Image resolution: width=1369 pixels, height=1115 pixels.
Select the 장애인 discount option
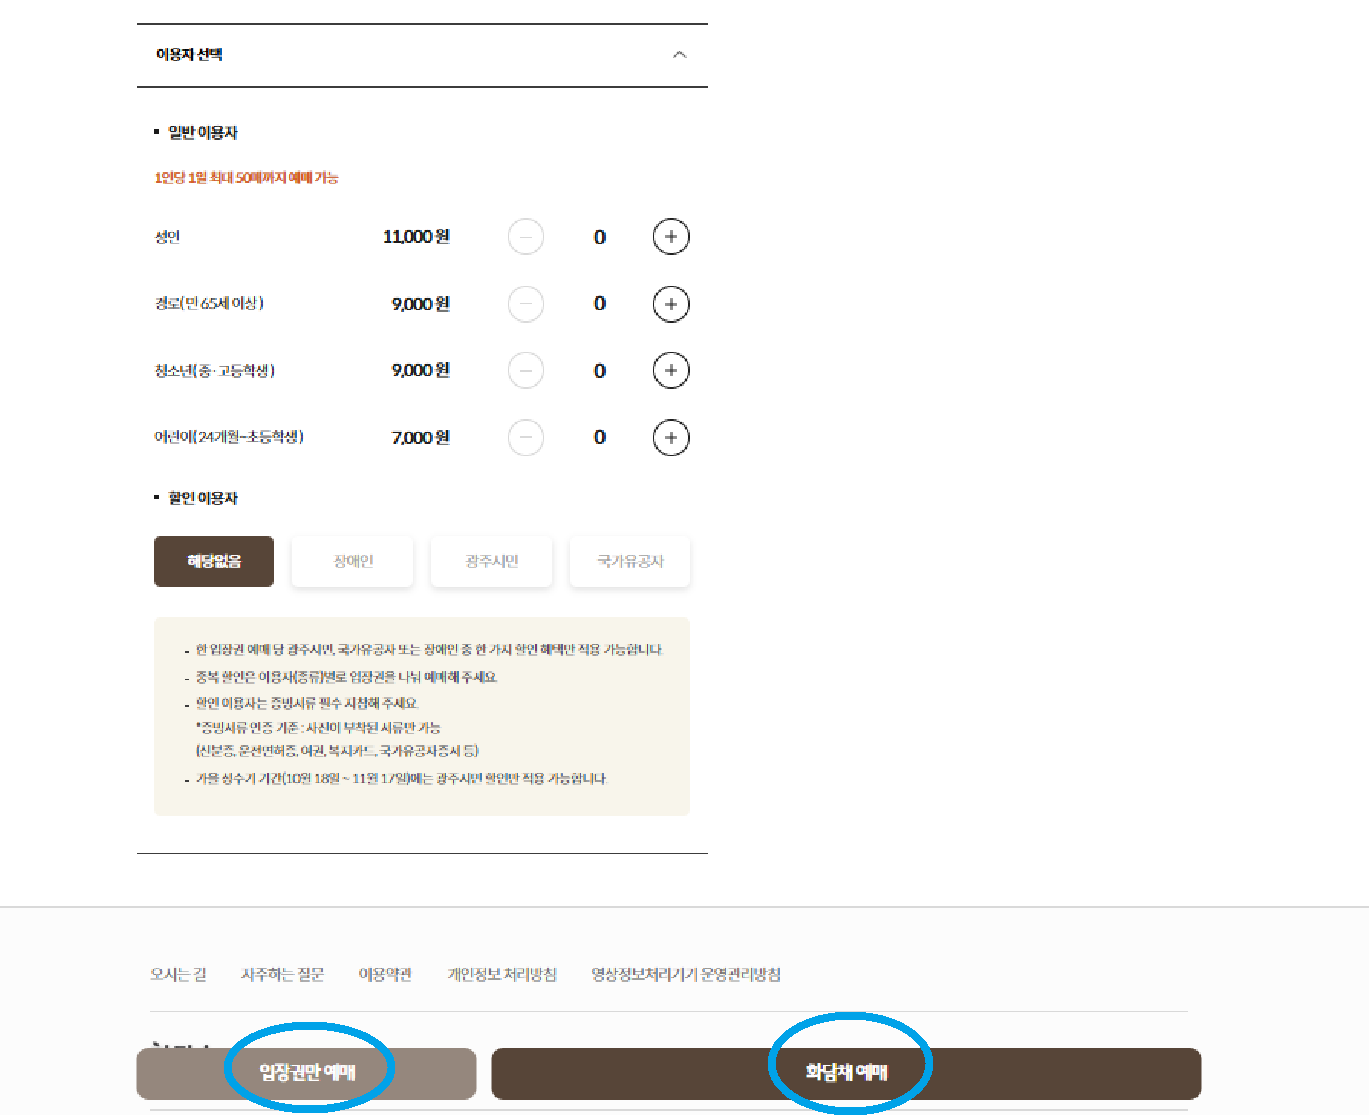point(352,561)
